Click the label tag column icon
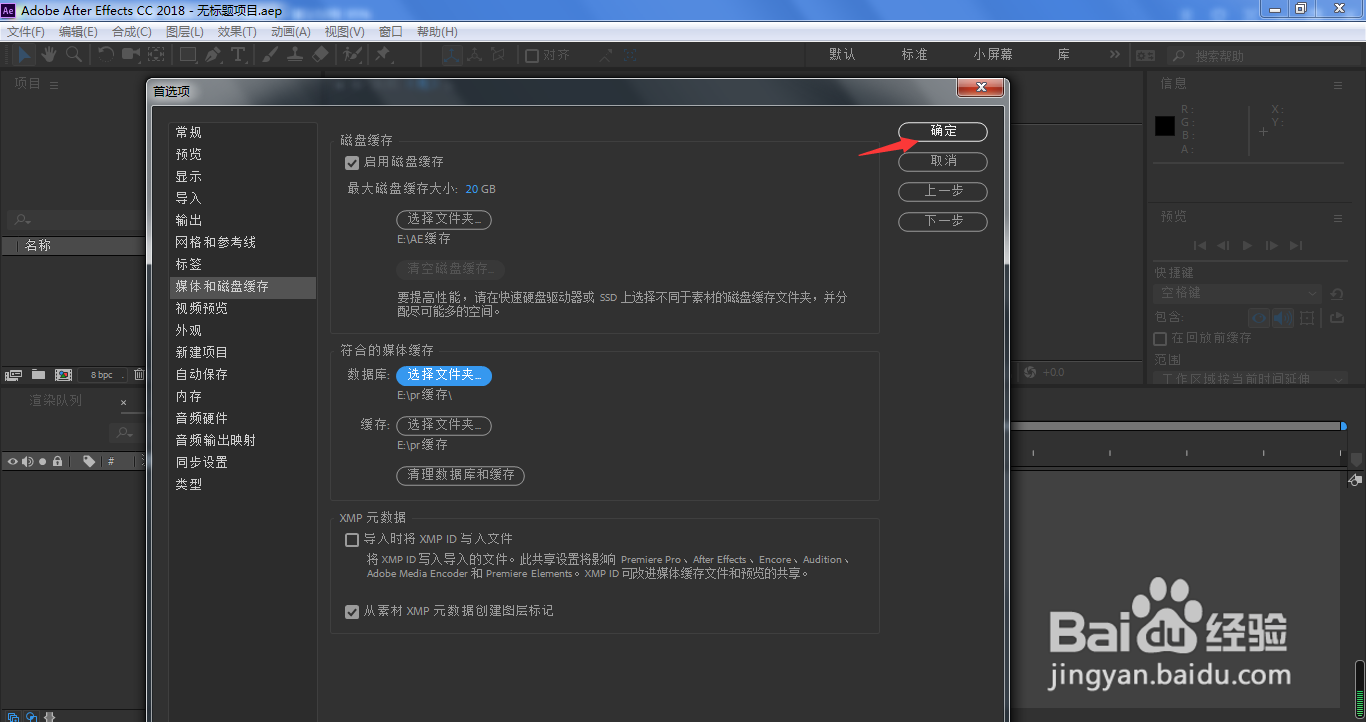 pyautogui.click(x=89, y=461)
